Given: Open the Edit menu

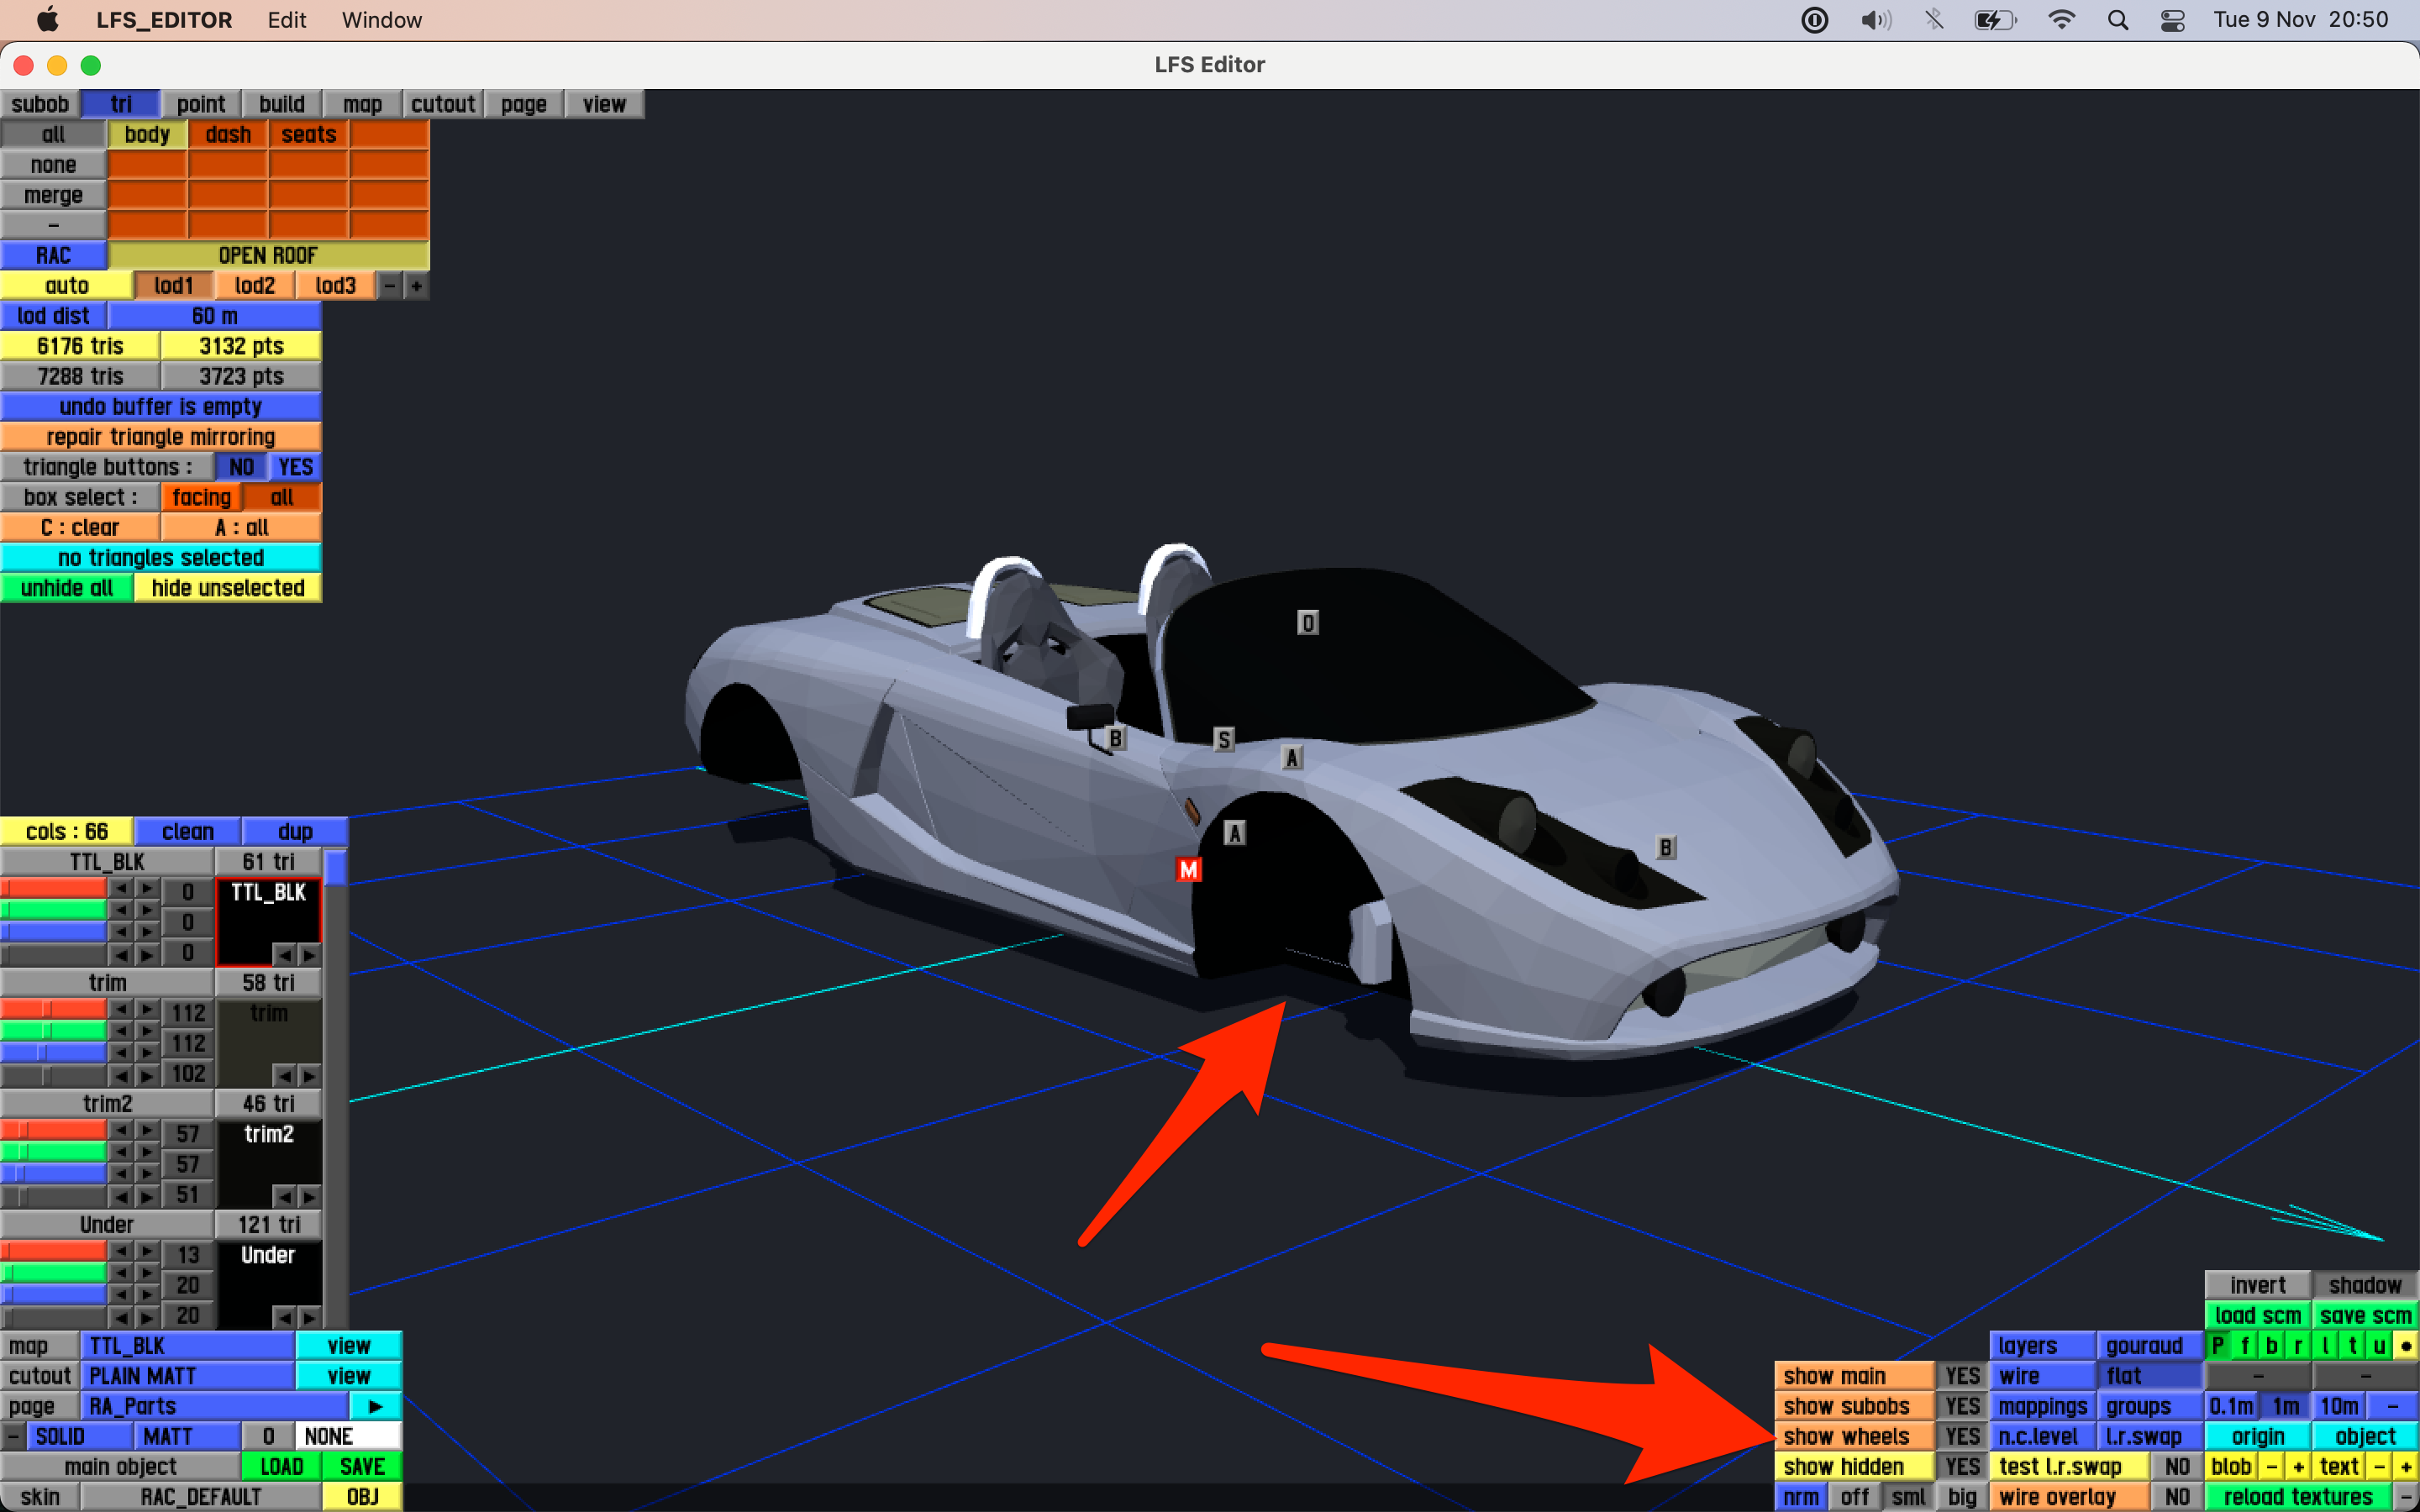Looking at the screenshot, I should click(286, 20).
